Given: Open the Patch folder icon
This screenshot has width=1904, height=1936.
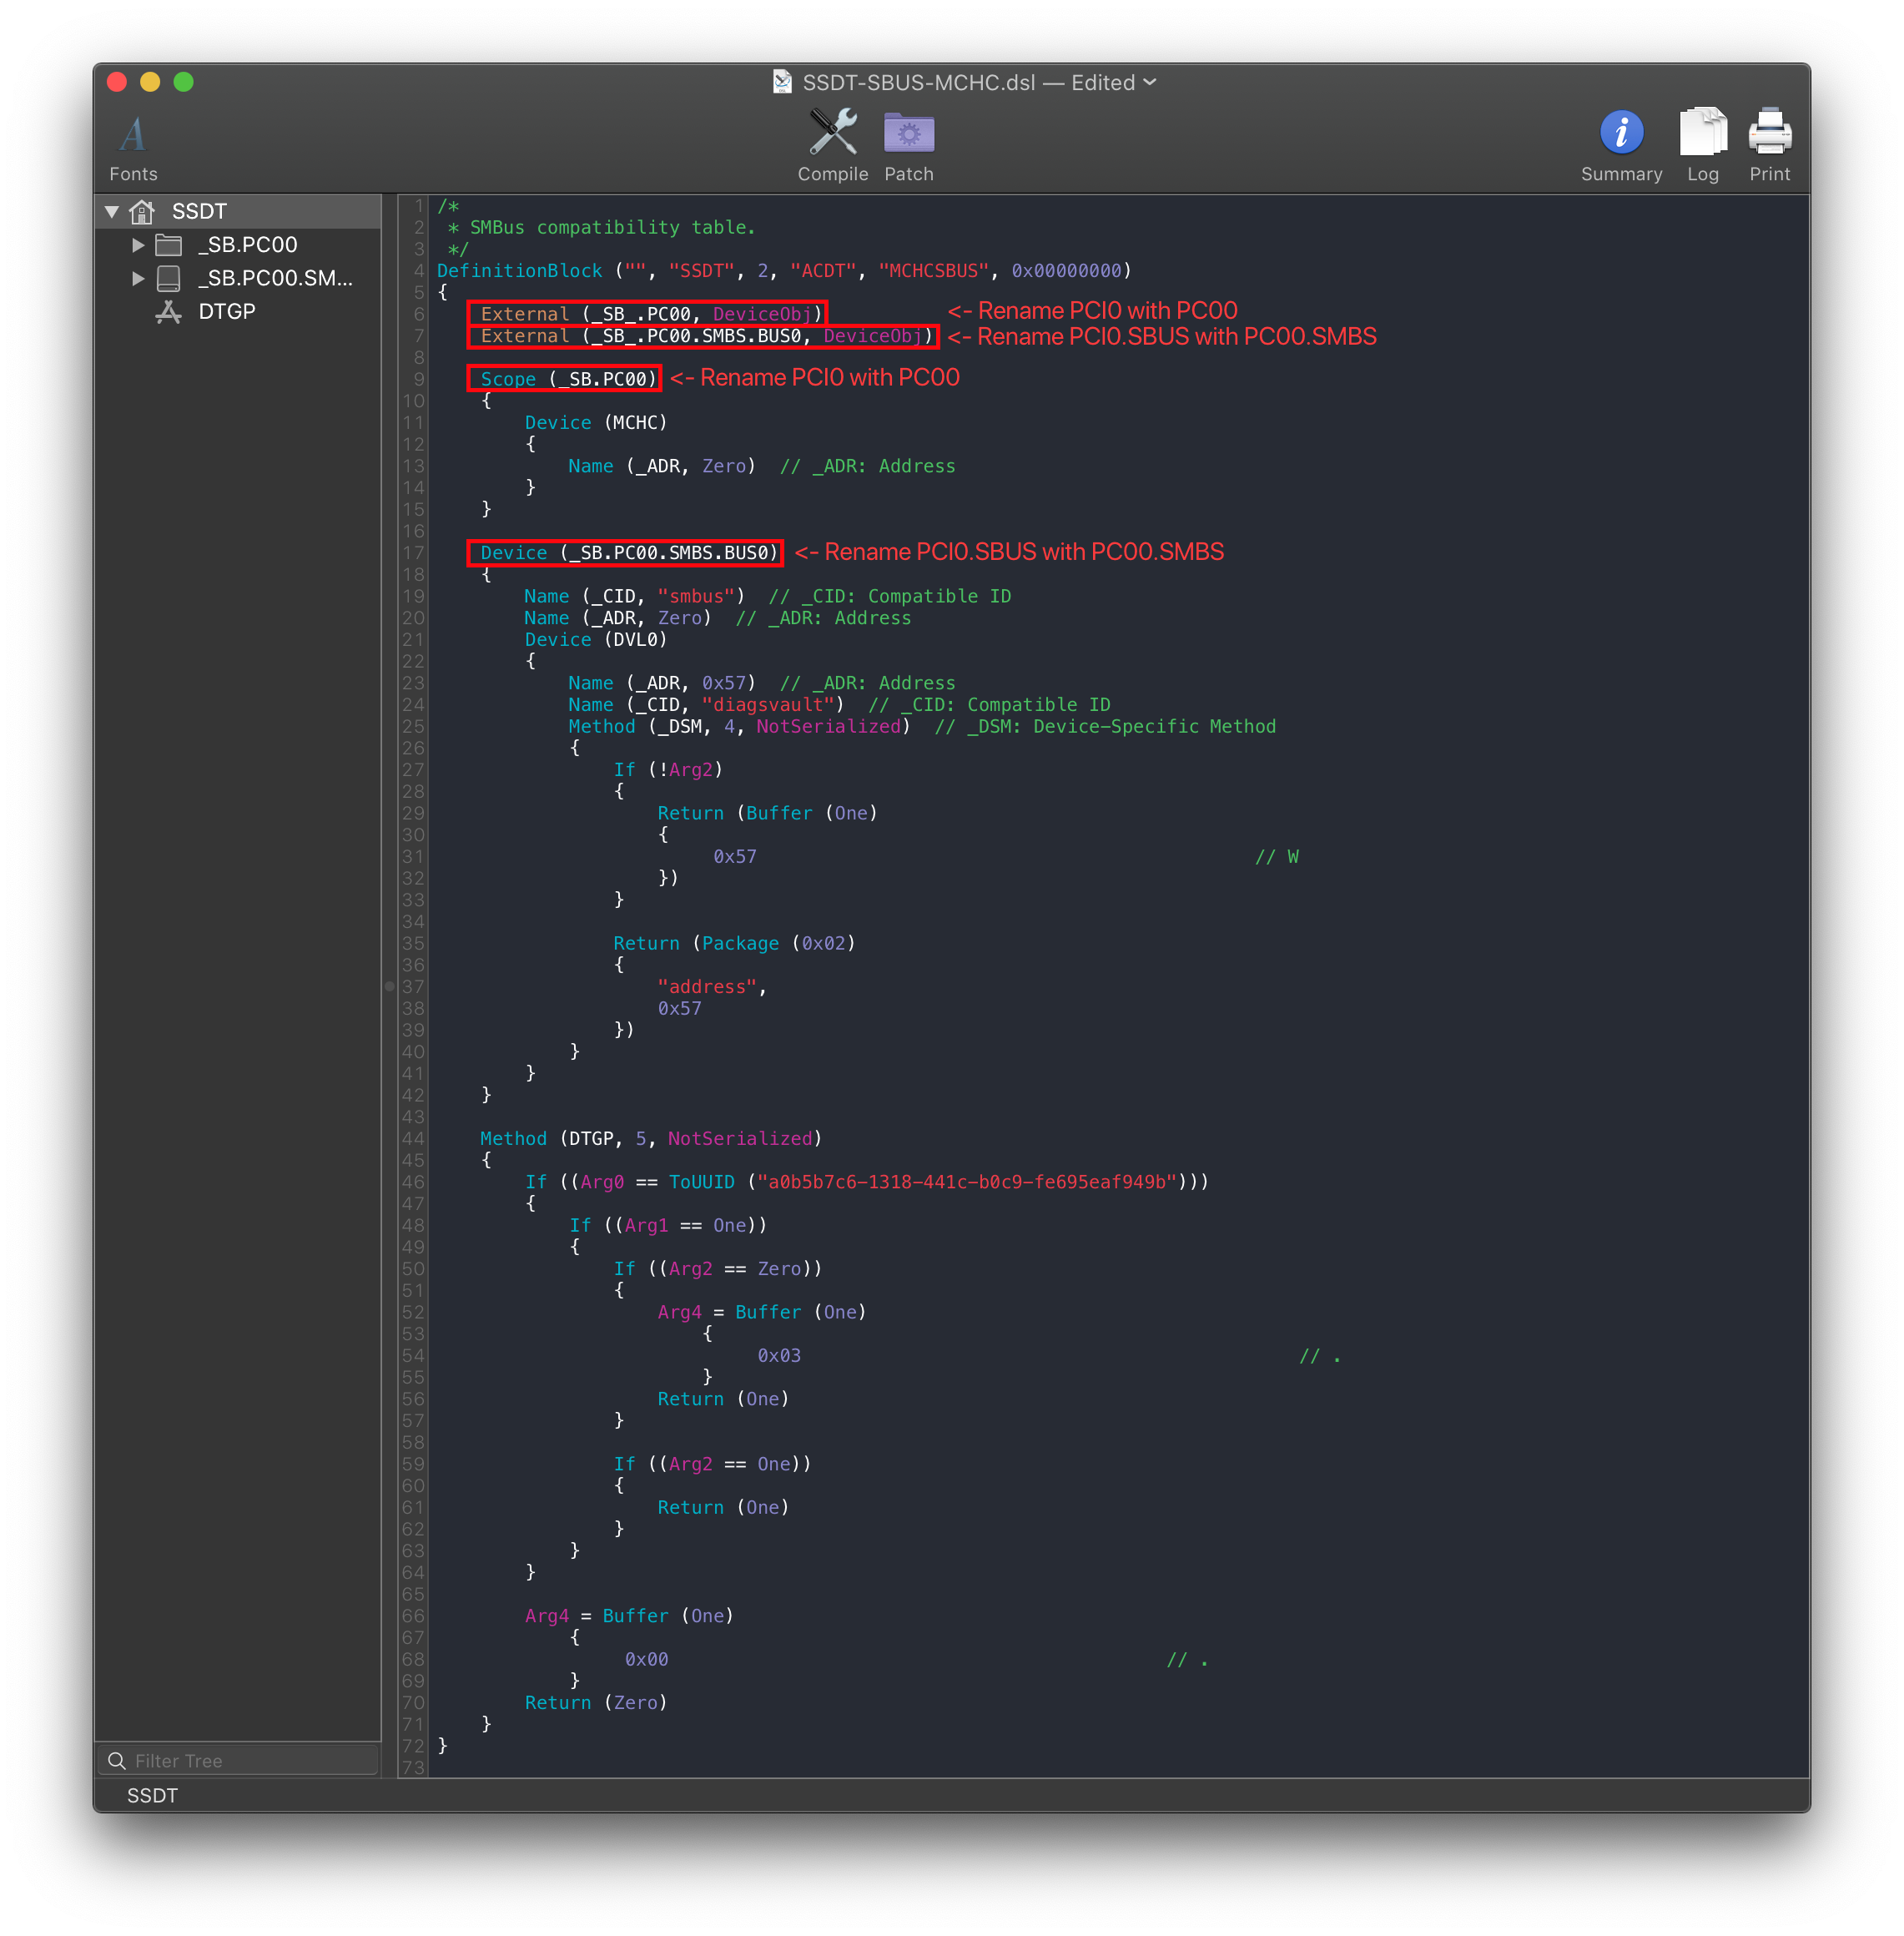Looking at the screenshot, I should (908, 132).
